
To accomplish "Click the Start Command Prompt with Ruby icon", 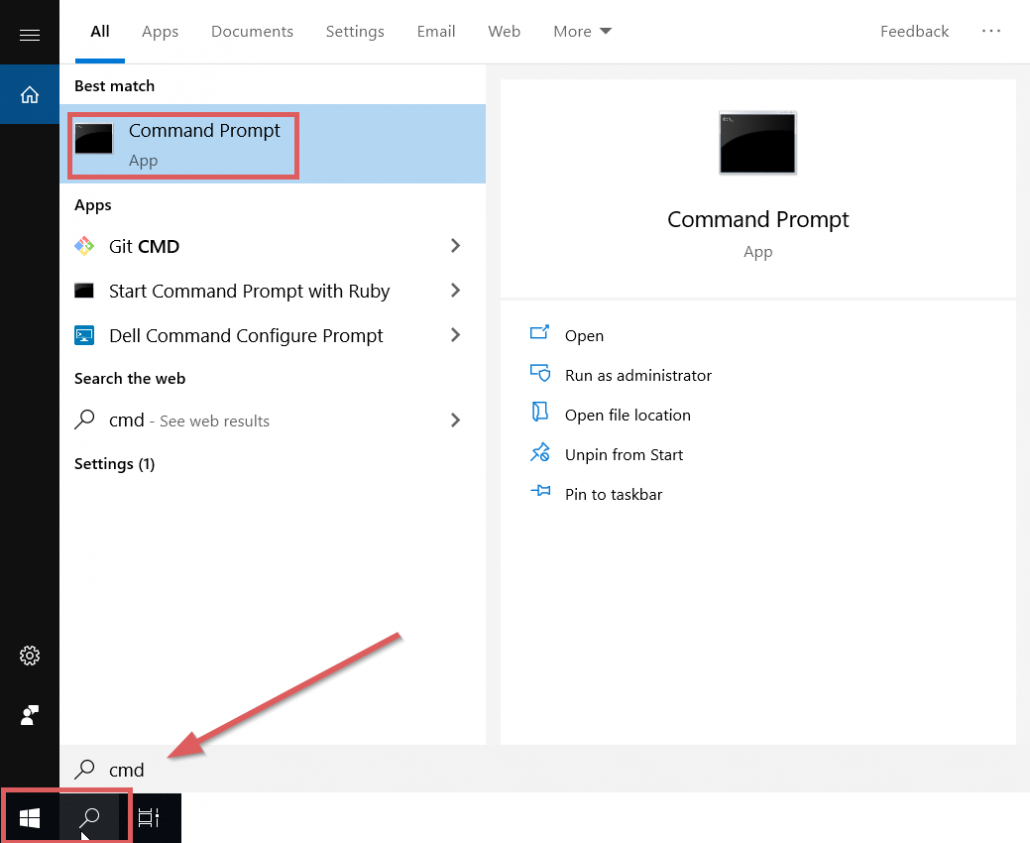I will click(x=84, y=290).
